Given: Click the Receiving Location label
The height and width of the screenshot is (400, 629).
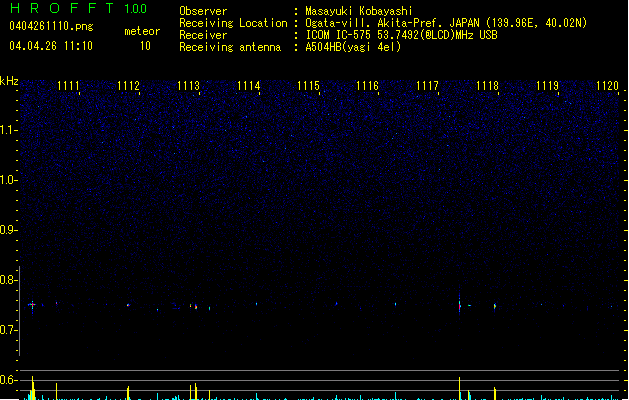Looking at the screenshot, I should coord(233,23).
